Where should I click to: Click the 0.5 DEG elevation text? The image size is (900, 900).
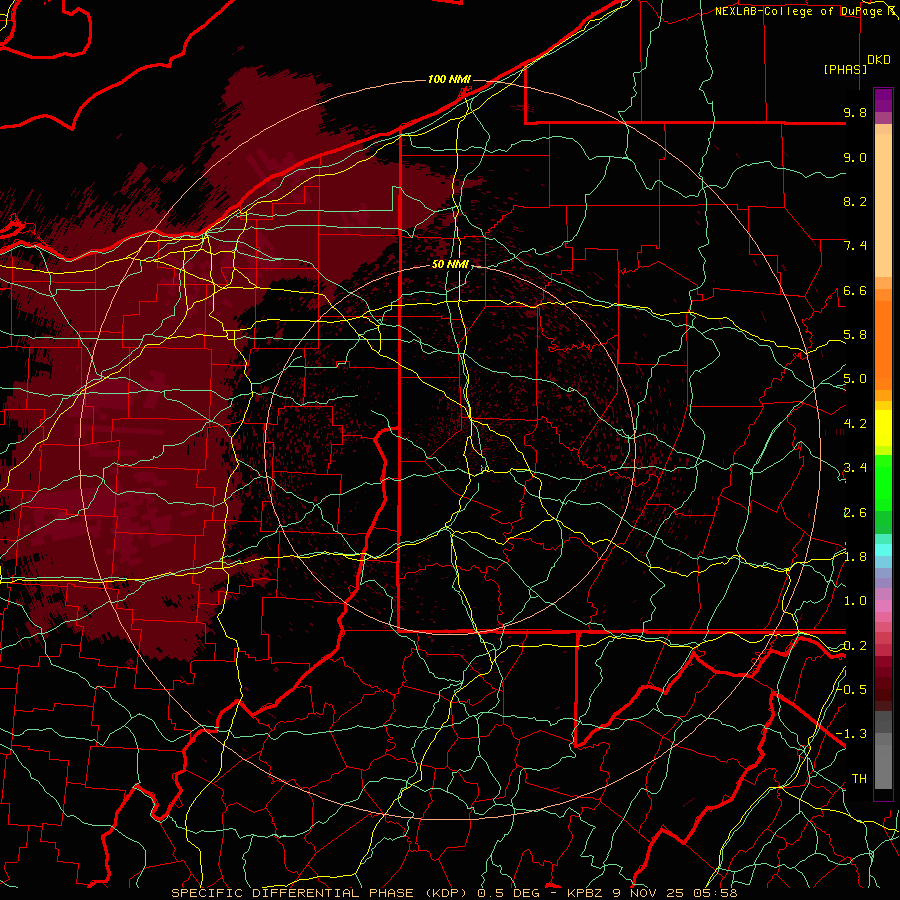click(508, 893)
